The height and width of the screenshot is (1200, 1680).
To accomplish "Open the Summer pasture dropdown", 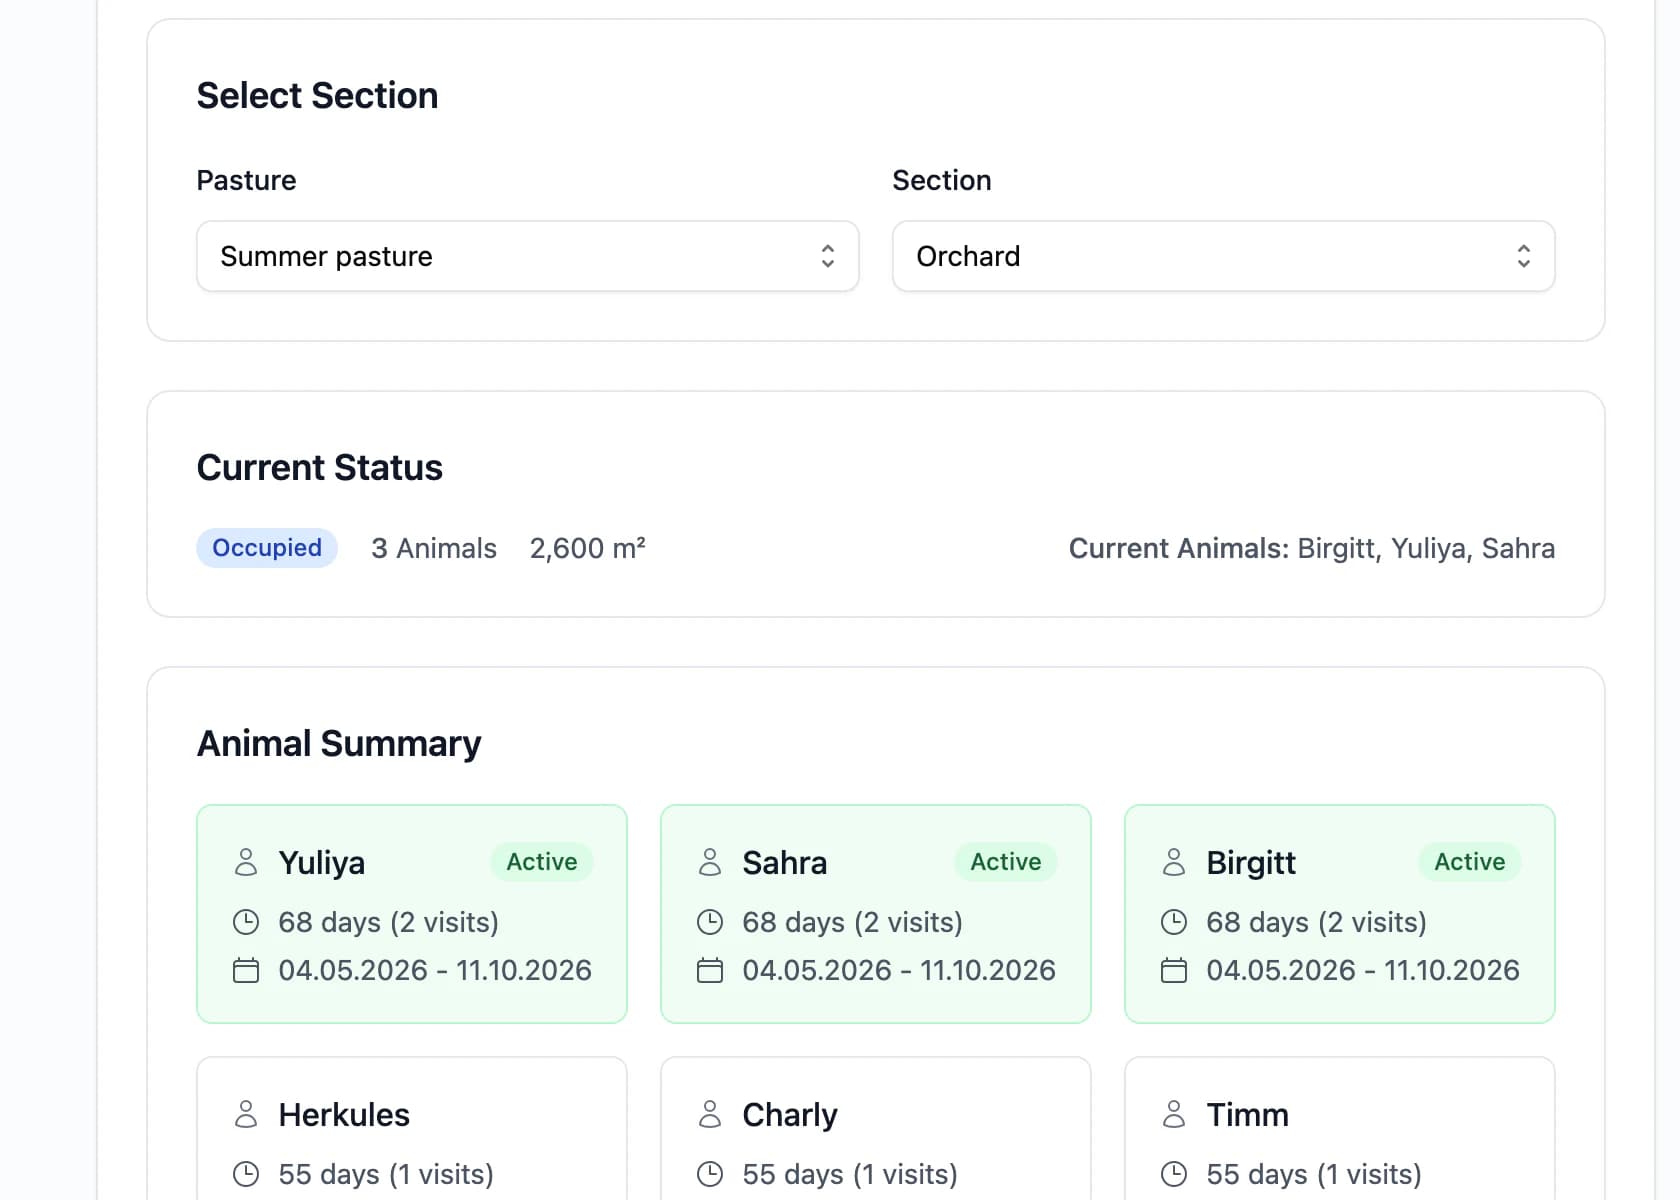I will (x=528, y=256).
